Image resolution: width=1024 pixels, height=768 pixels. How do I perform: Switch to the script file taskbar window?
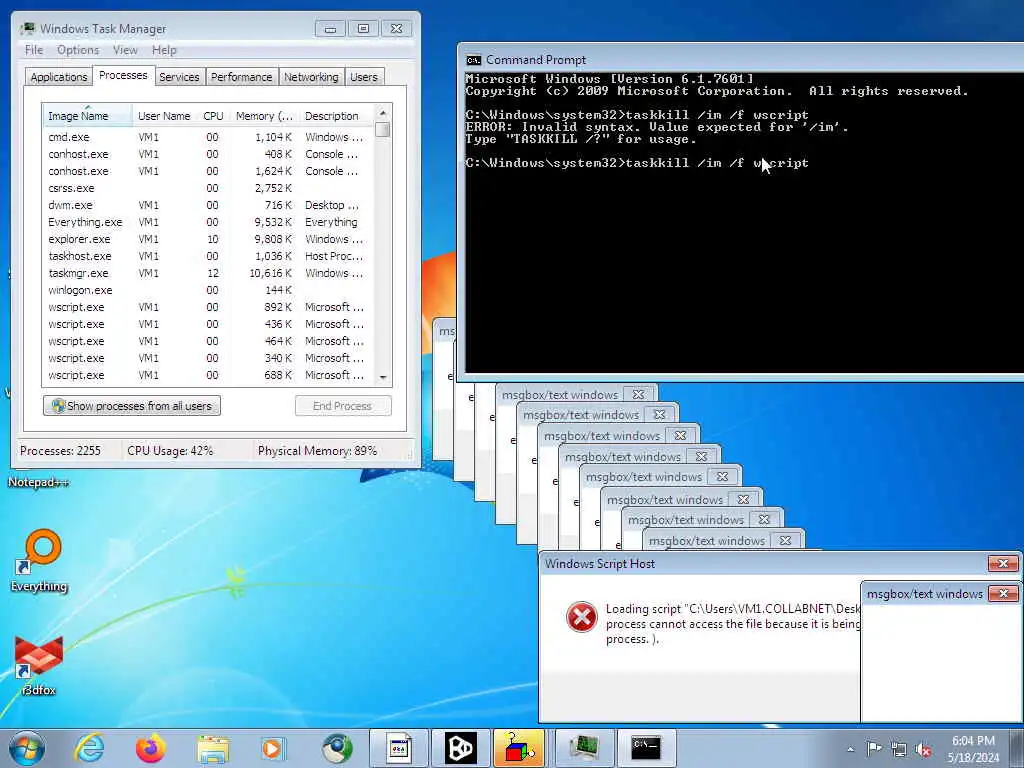click(x=399, y=748)
